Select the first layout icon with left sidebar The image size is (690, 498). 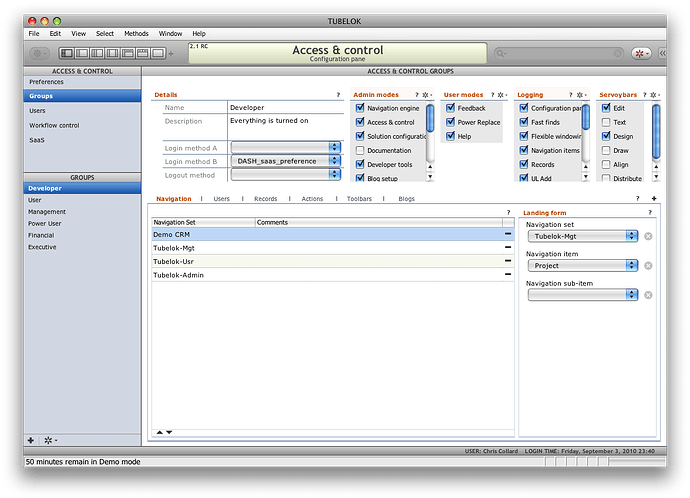(67, 53)
